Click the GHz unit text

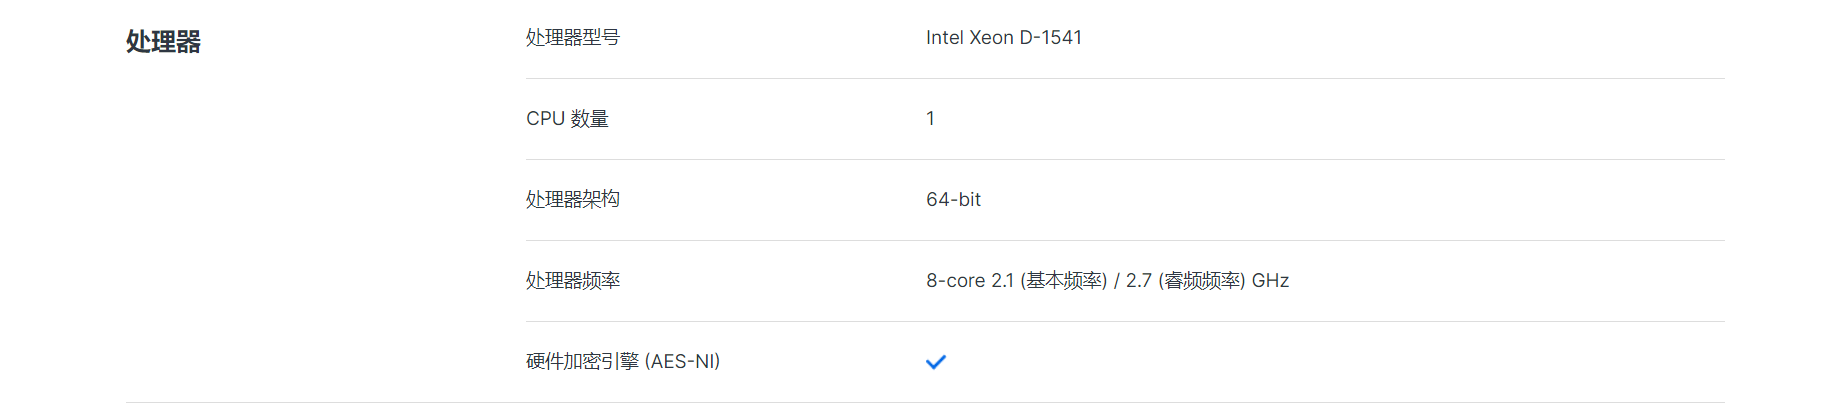[1270, 281]
